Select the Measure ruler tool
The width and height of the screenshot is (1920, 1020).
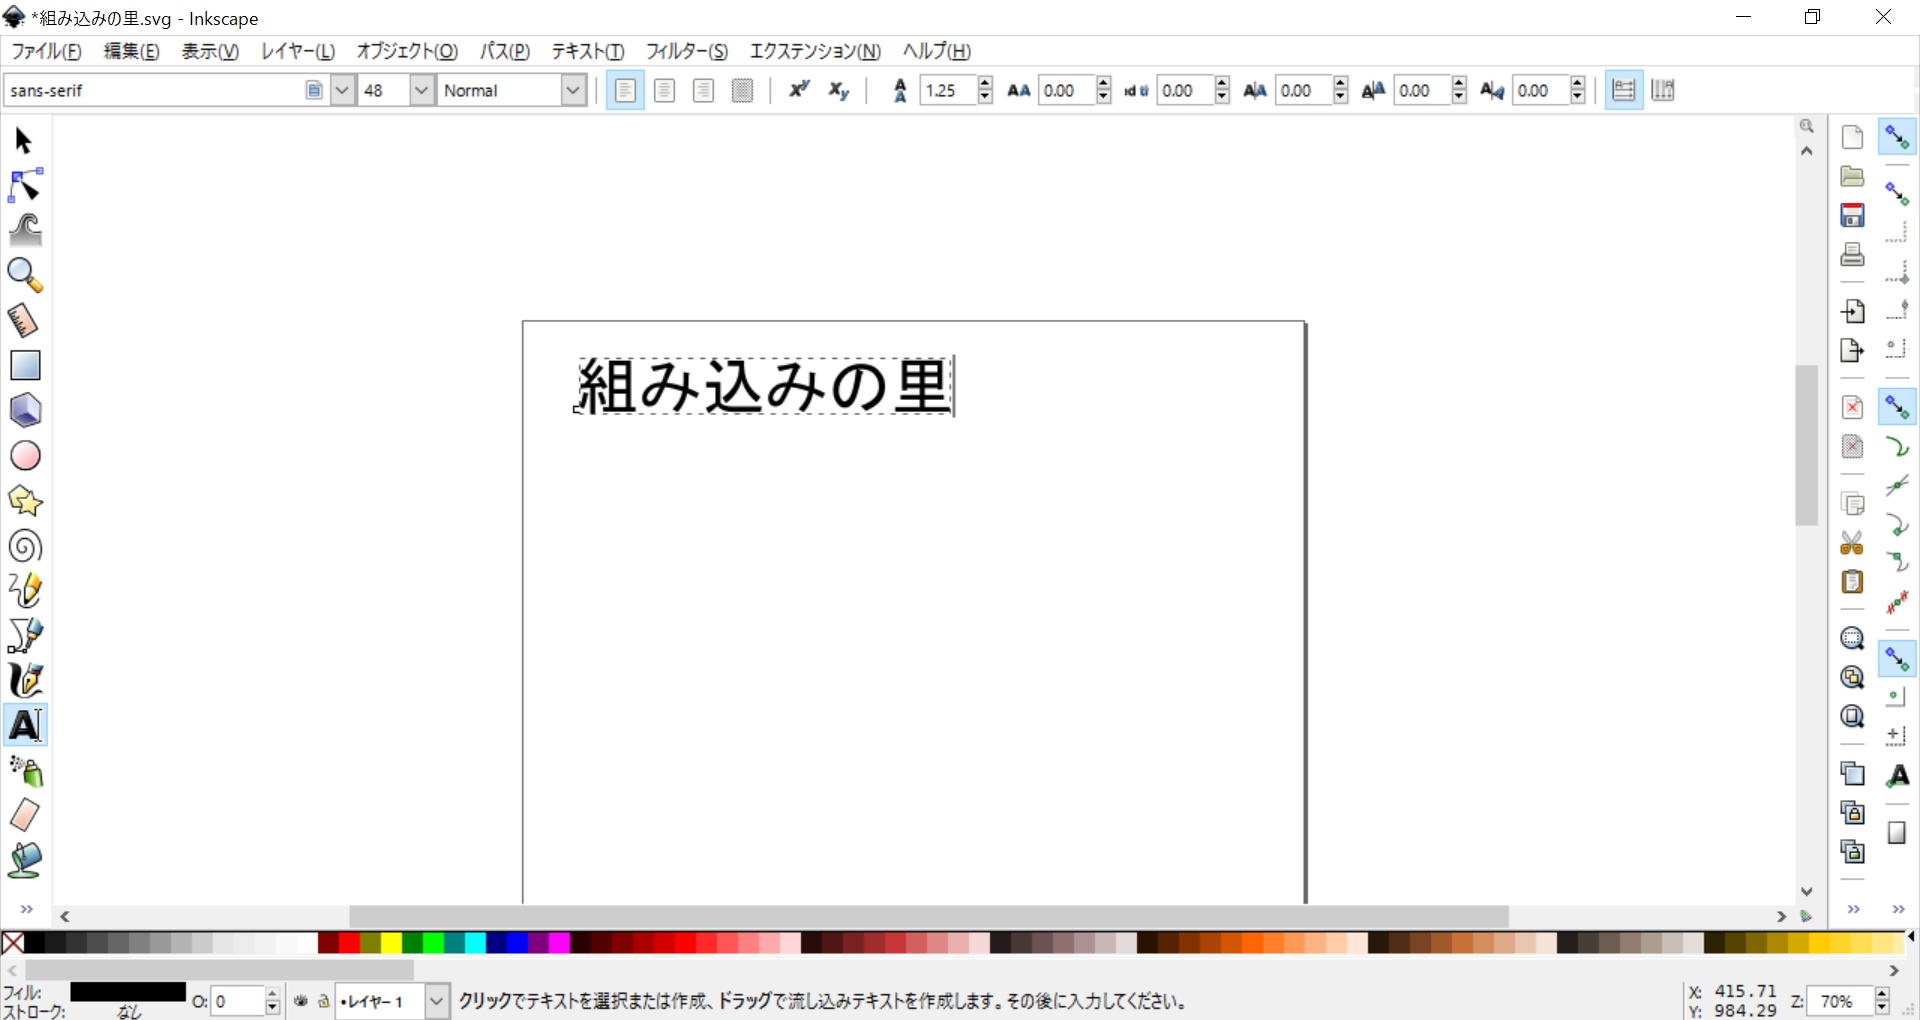coord(24,320)
